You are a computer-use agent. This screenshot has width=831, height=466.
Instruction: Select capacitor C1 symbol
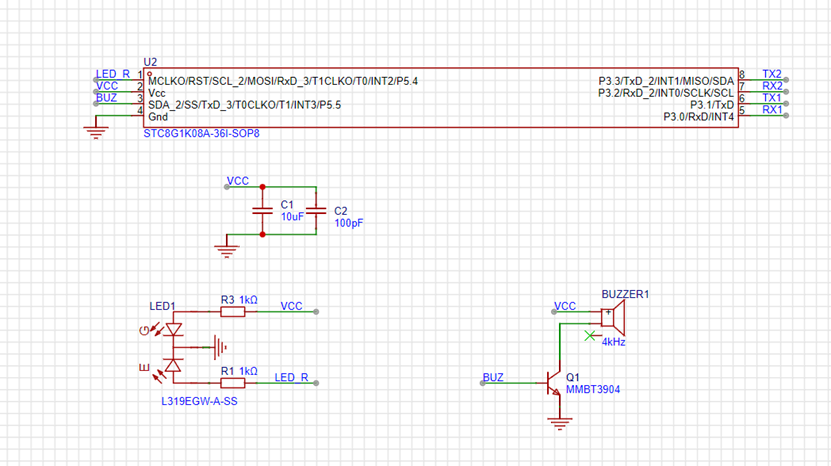tap(262, 211)
